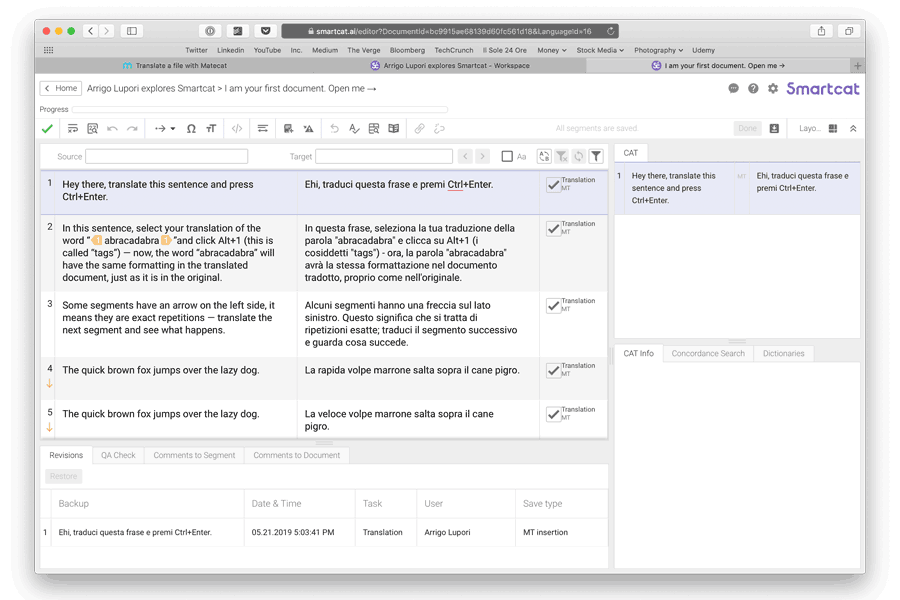Viewport: 900px width, 600px height.
Task: Toggle confirmation checkbox for segment 4
Action: coord(553,370)
